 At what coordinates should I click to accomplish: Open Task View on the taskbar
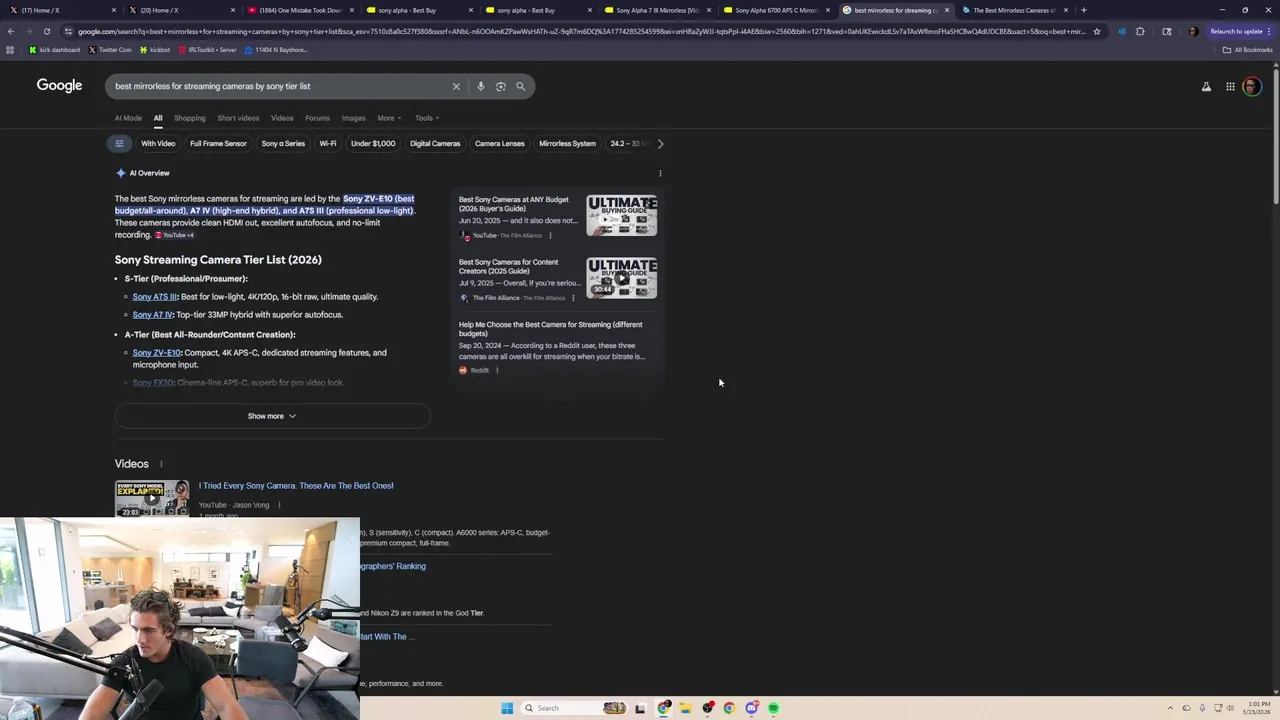640,708
